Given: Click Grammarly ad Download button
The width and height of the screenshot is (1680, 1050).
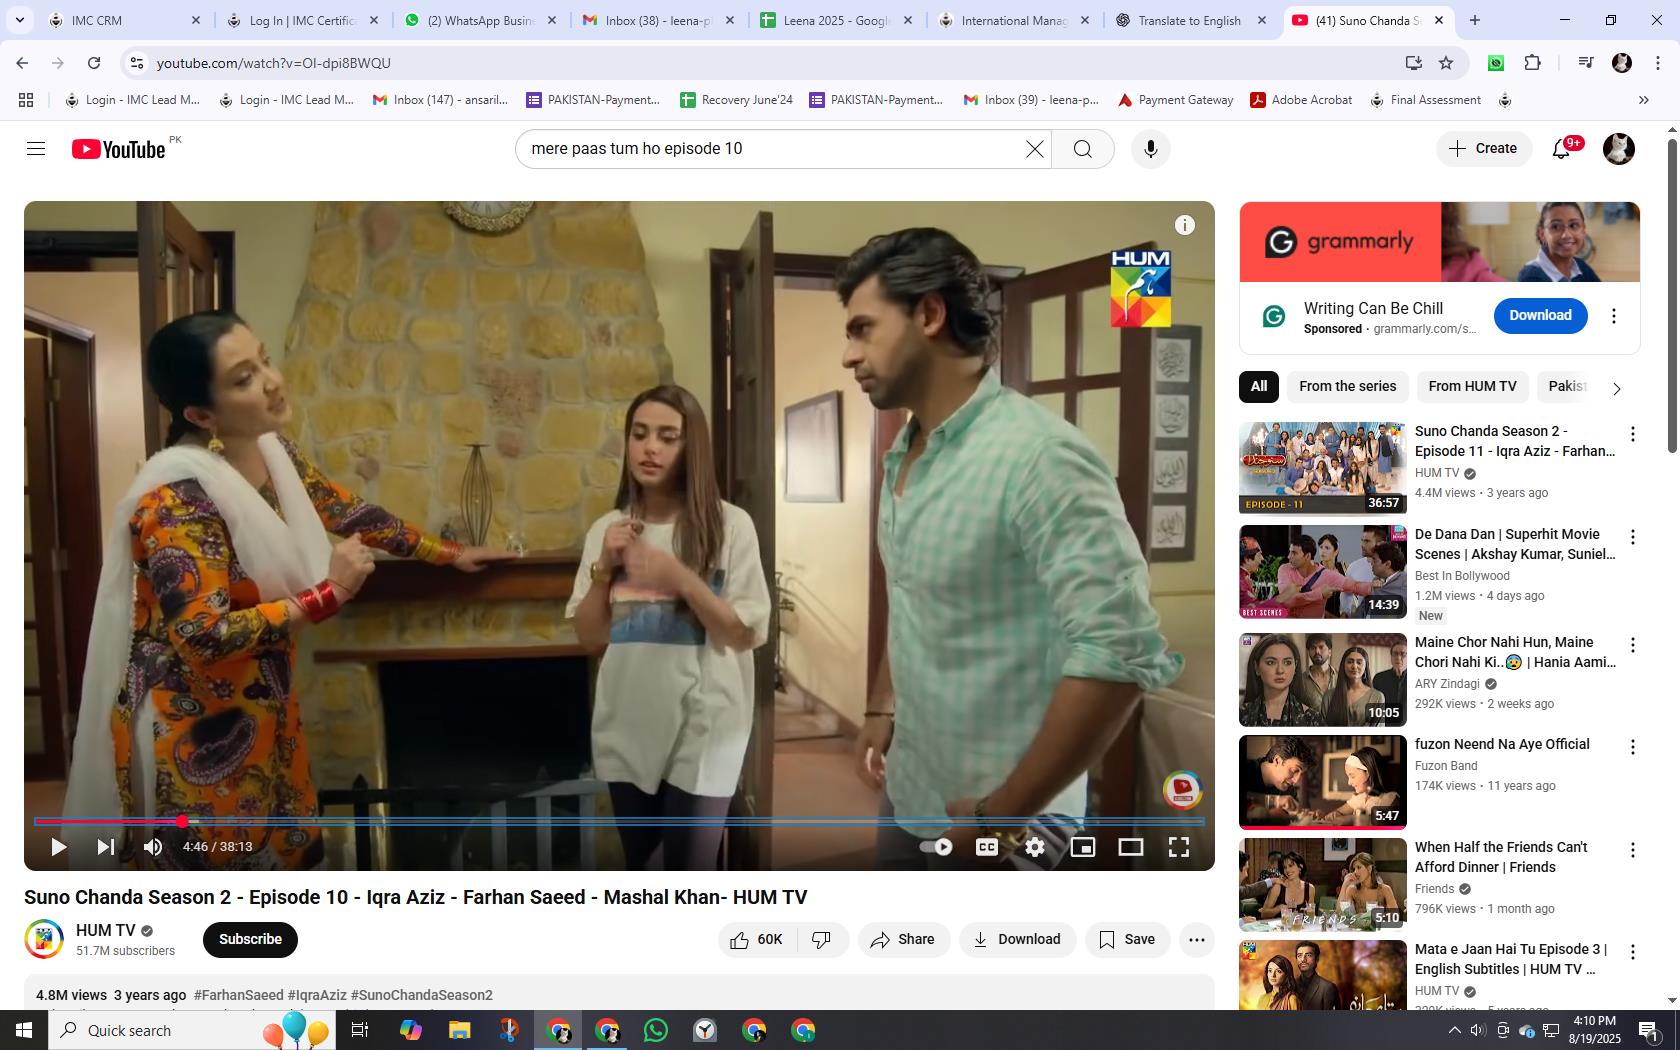Looking at the screenshot, I should 1540,315.
